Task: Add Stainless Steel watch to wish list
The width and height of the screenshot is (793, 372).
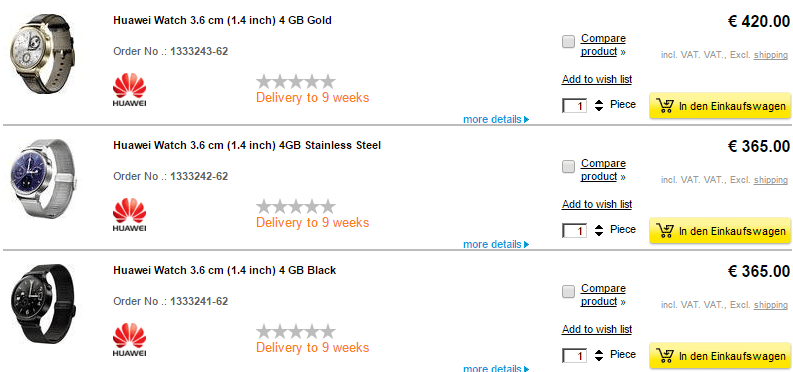Action: (597, 204)
